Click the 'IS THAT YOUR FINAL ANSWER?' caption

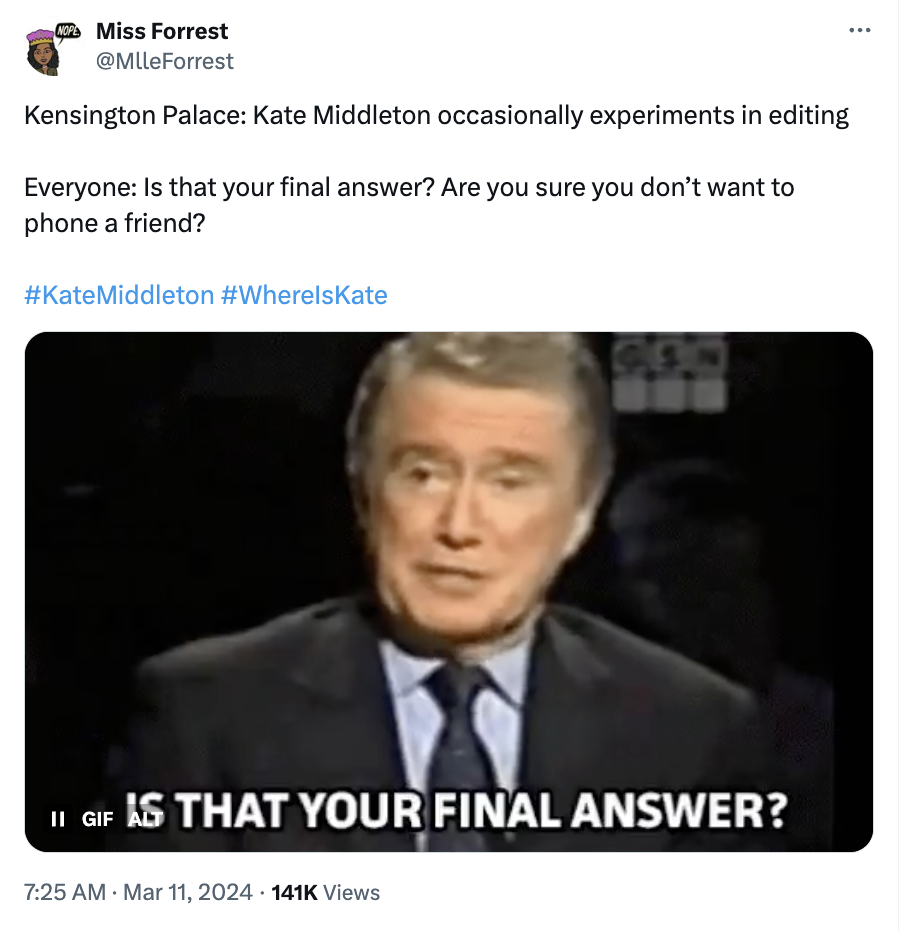click(457, 810)
